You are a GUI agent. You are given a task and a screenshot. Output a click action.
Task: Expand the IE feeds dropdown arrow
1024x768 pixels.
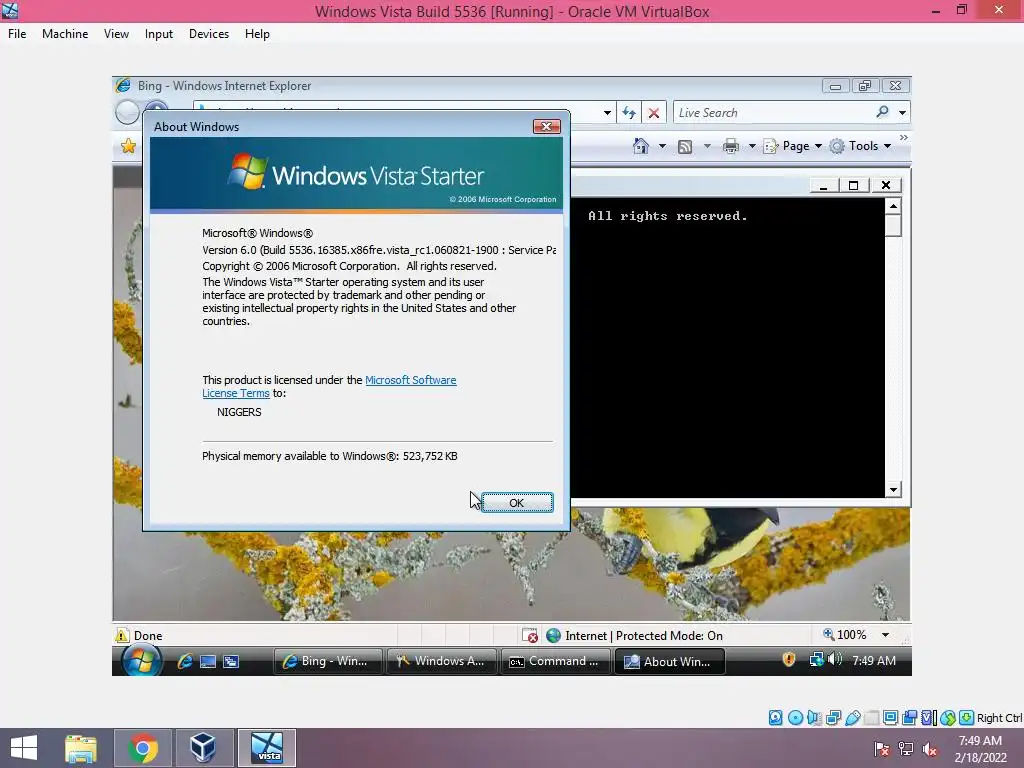point(707,146)
